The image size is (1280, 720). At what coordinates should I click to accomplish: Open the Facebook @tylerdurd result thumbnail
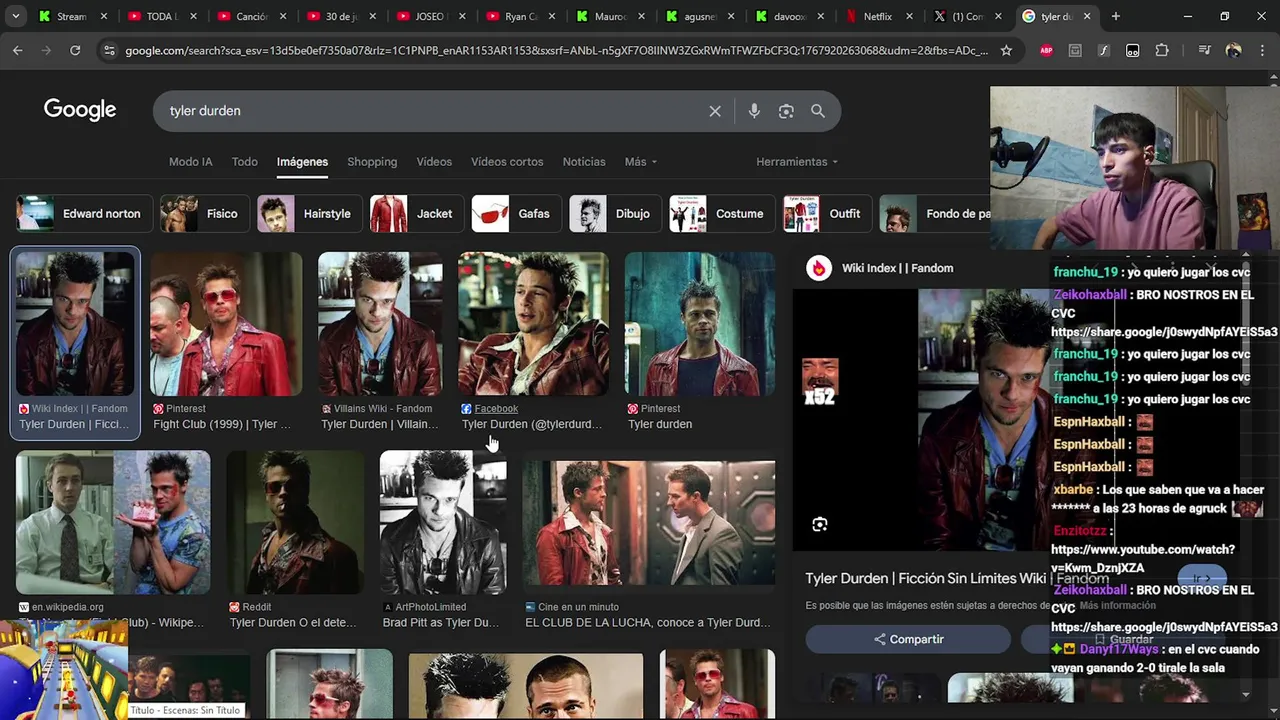533,324
